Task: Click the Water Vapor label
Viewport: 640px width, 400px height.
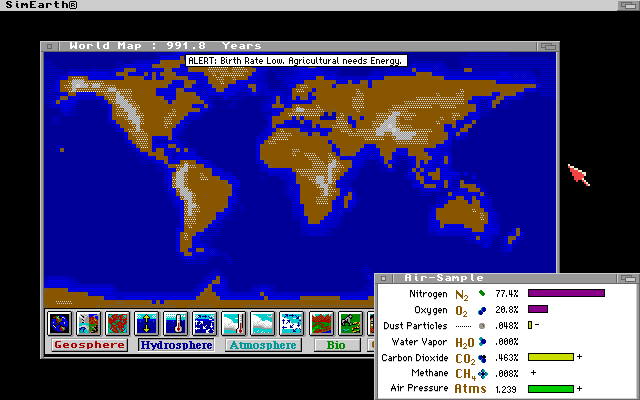Action: pyautogui.click(x=420, y=342)
